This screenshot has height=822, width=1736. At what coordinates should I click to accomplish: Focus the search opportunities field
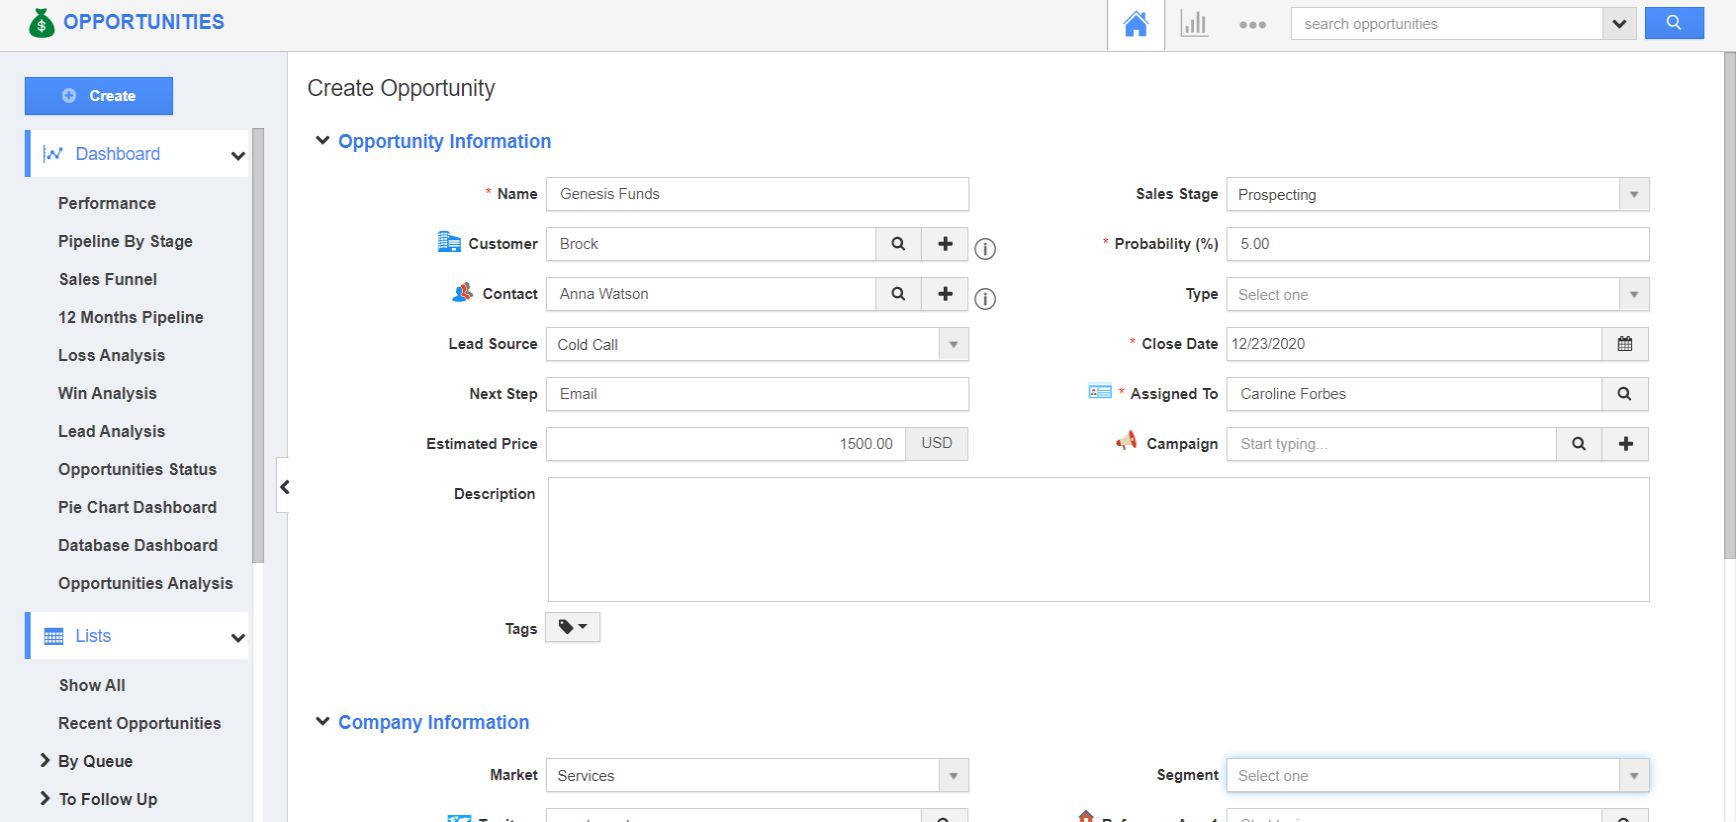click(x=1447, y=24)
